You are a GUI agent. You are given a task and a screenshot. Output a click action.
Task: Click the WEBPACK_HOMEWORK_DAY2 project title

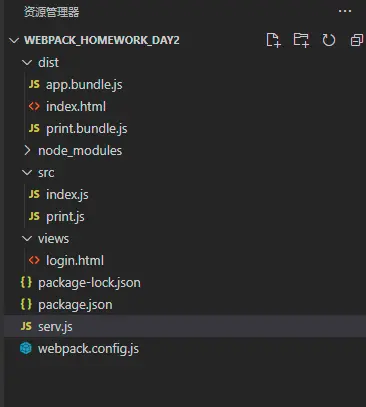[x=102, y=40]
